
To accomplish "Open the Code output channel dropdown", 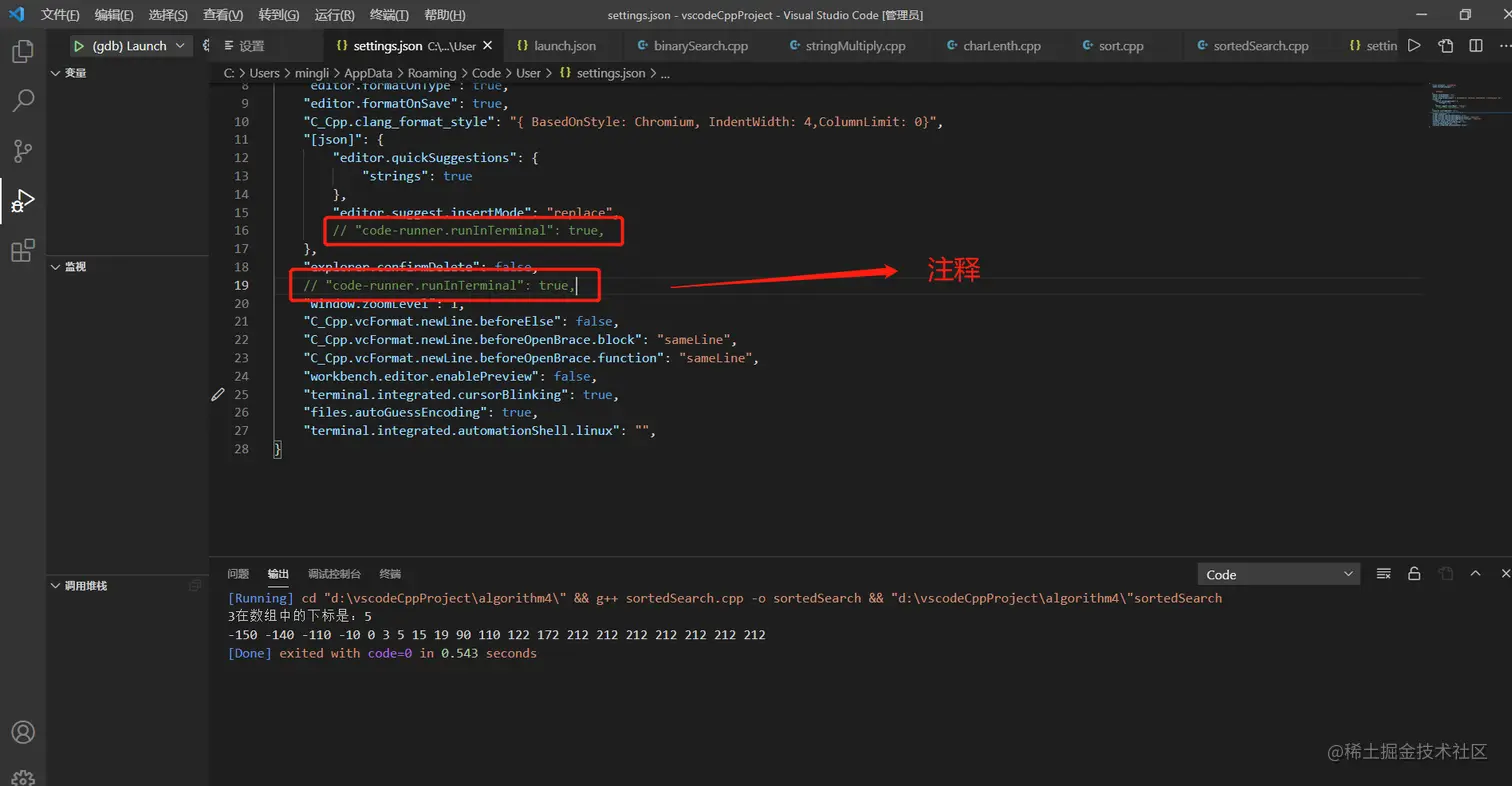I will [1279, 574].
